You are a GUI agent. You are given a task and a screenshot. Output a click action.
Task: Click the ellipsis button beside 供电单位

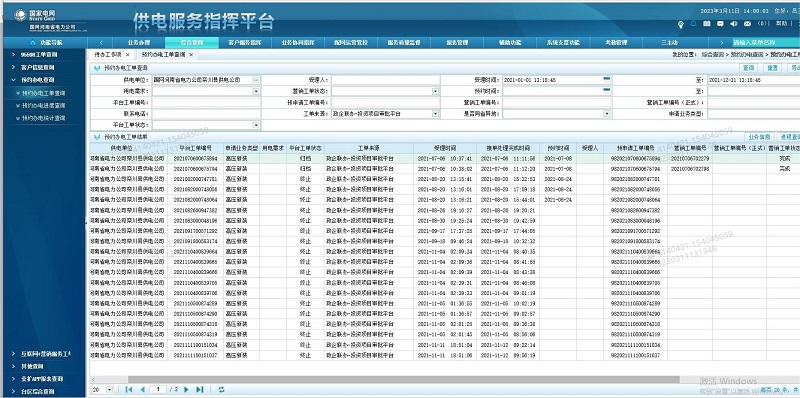tap(256, 80)
